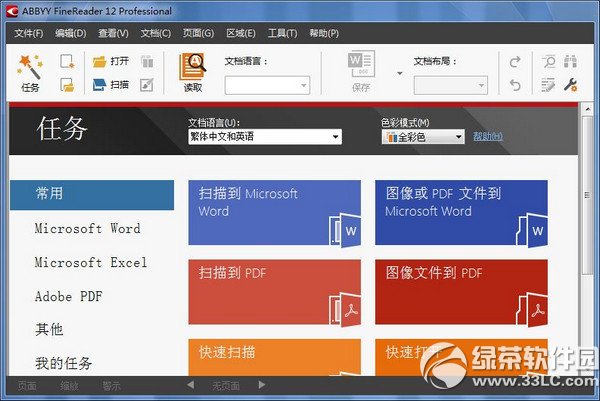Launch the 扫描到 PDF task tile
600x401 pixels.
(274, 292)
